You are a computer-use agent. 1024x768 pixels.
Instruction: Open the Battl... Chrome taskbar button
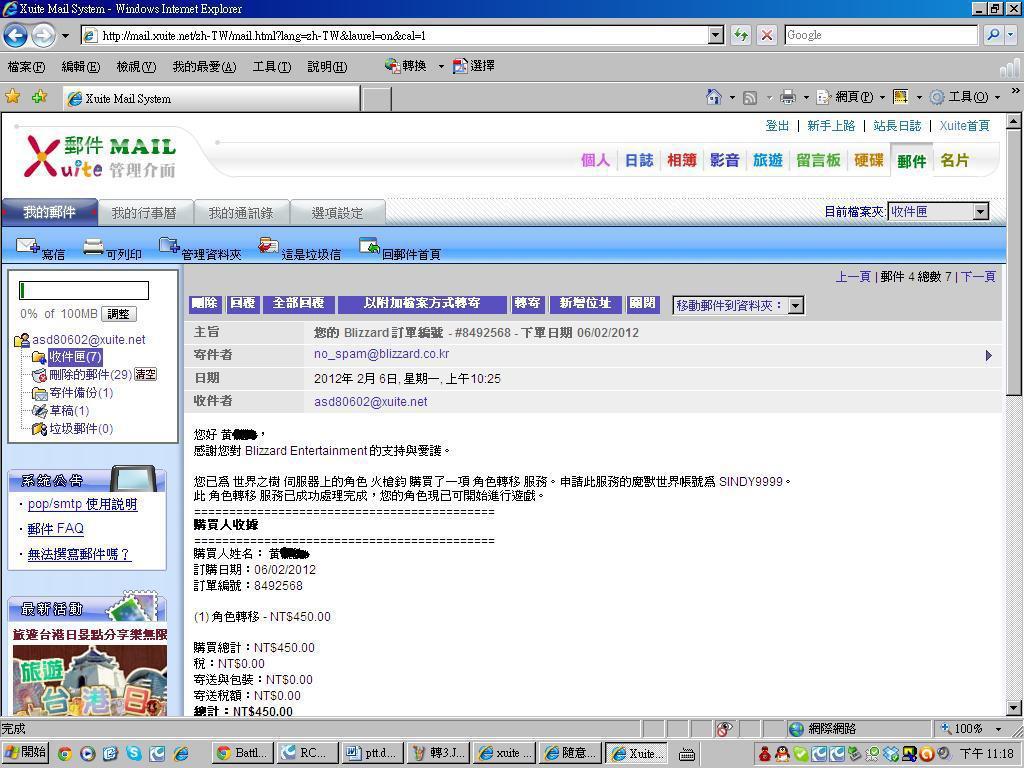(242, 753)
